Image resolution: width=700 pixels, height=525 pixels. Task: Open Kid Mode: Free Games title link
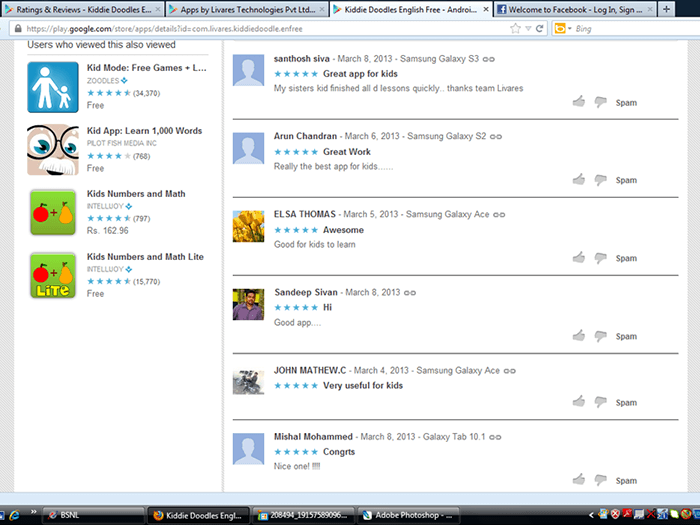point(146,68)
